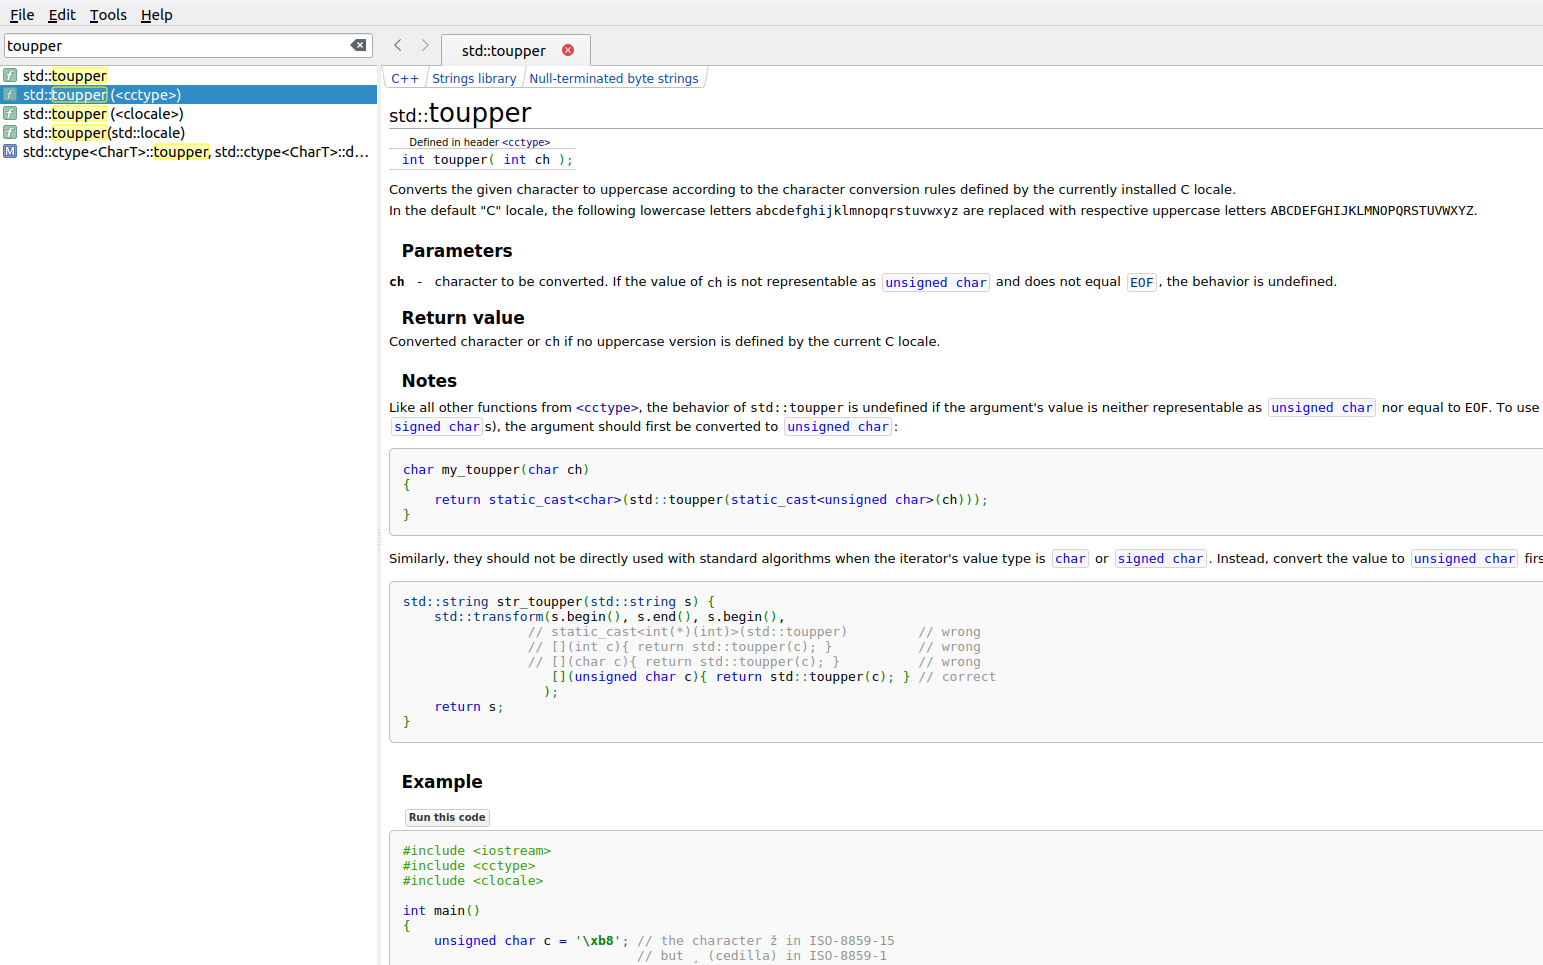
Task: Click the my_toupper function code line
Action: (496, 470)
